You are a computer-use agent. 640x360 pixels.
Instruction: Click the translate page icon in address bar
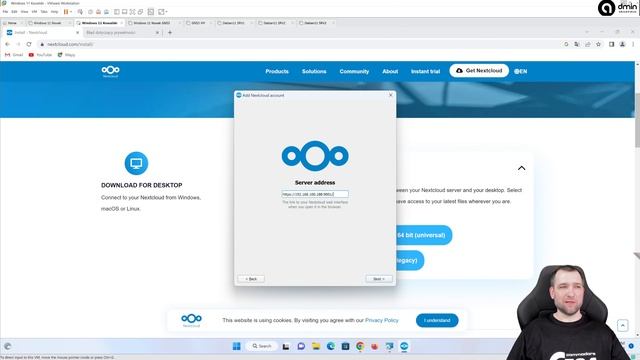577,44
